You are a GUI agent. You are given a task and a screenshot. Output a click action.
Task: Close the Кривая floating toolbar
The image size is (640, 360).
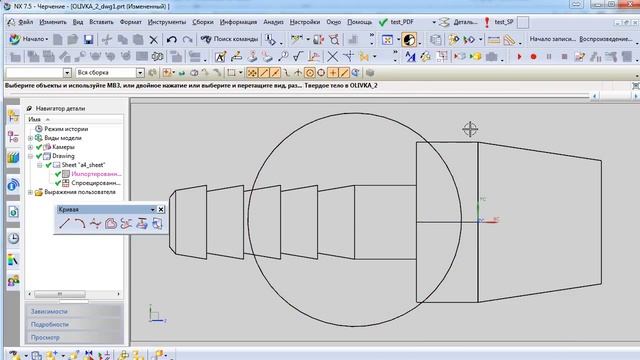click(161, 209)
